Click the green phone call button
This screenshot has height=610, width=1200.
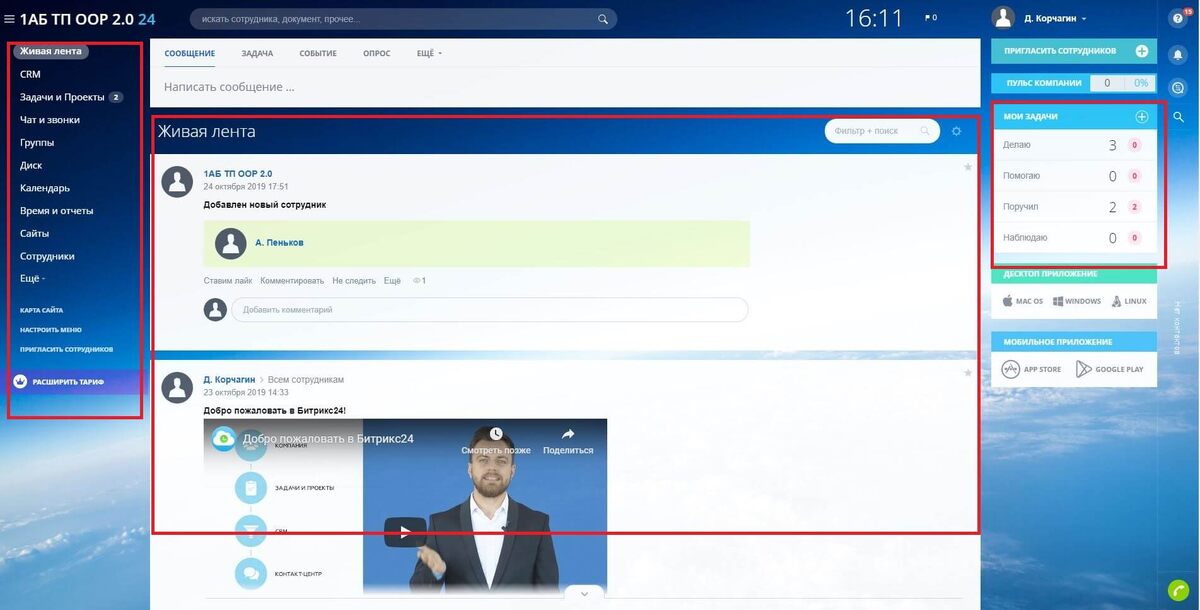point(1177,591)
